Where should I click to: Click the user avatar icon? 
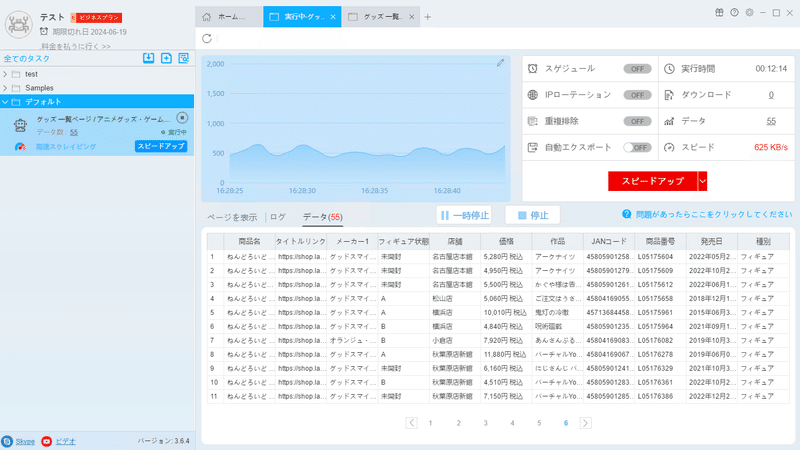point(19,24)
